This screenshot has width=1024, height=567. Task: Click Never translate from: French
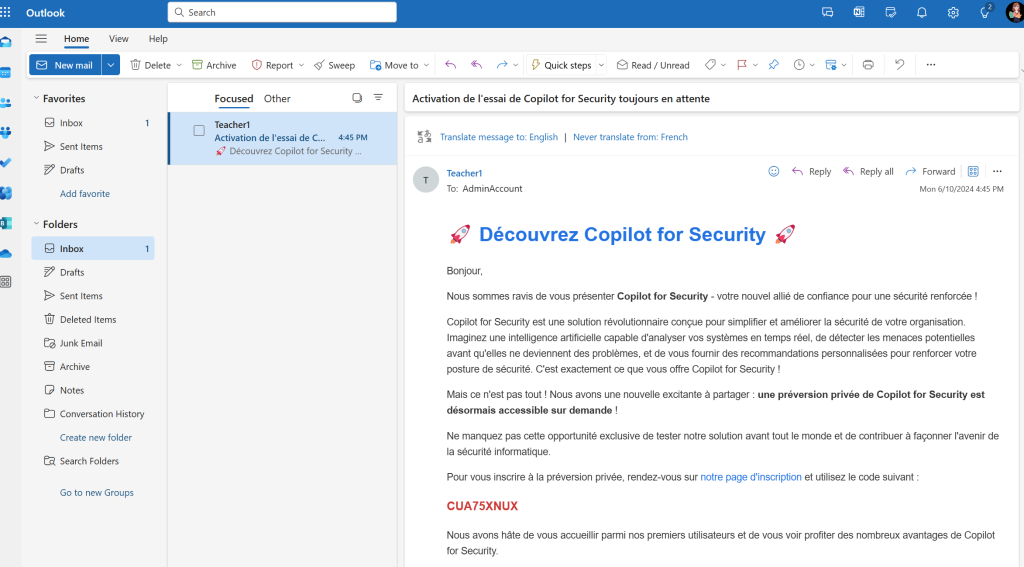click(630, 137)
